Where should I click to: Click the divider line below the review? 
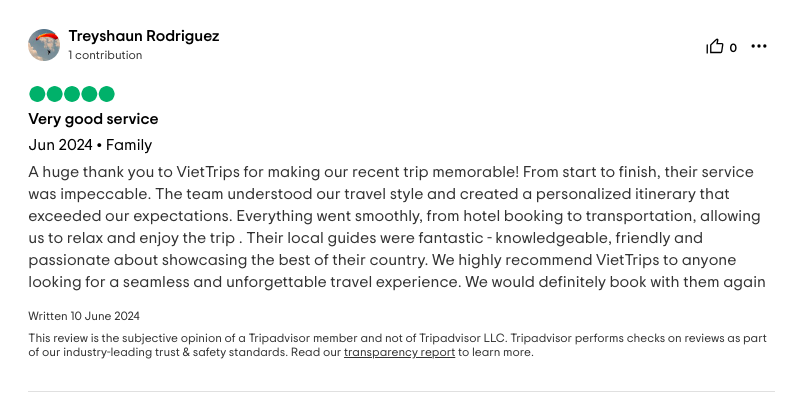click(x=401, y=391)
